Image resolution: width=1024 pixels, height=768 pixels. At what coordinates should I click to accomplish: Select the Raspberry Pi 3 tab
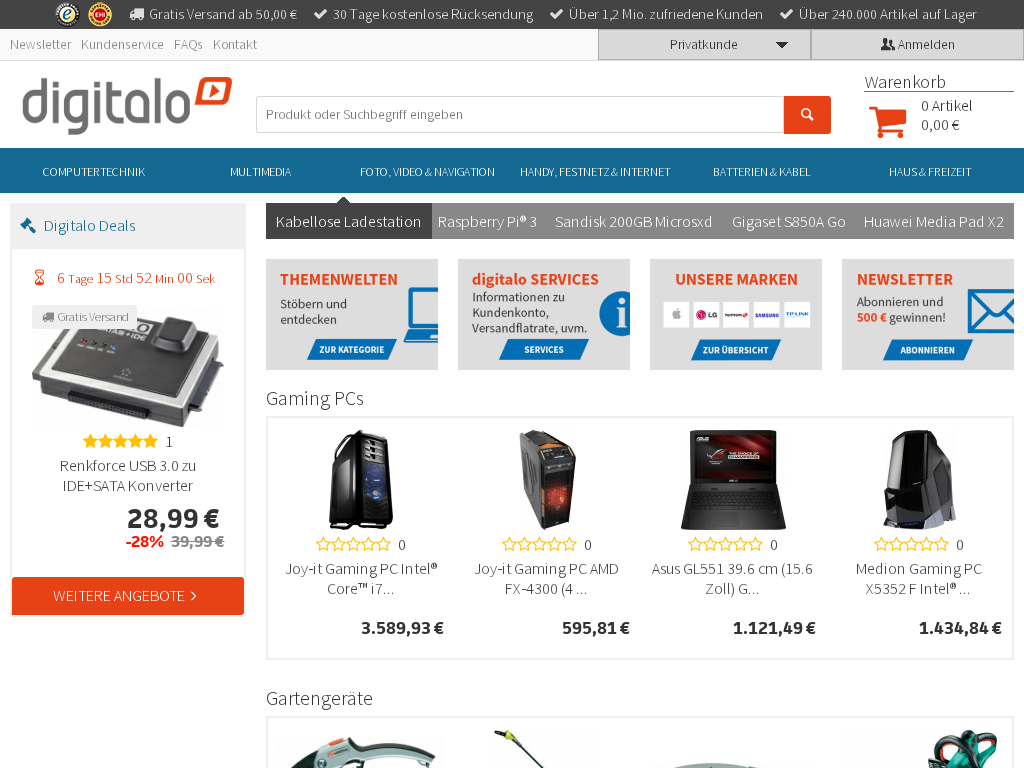(487, 221)
